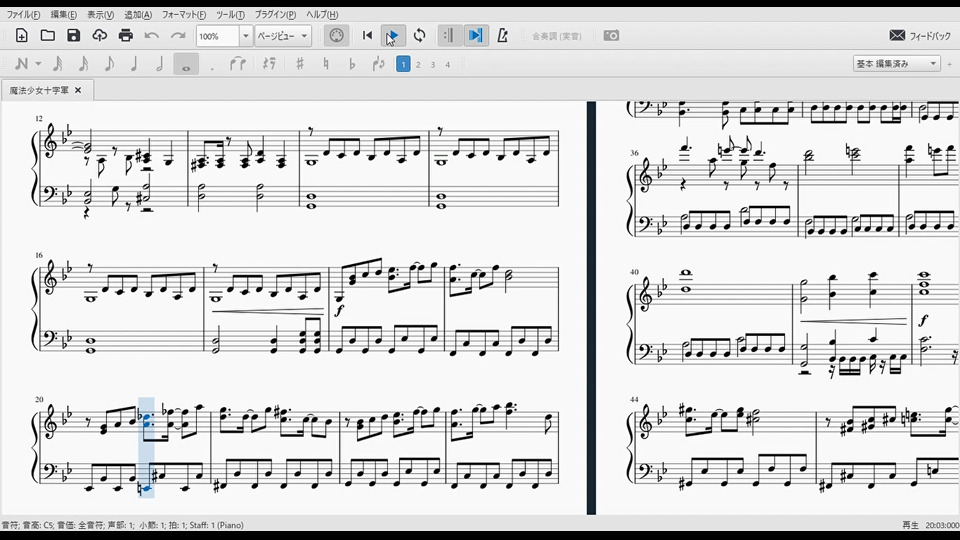This screenshot has width=960, height=540.
Task: Rewind playback to the start
Action: 367,36
